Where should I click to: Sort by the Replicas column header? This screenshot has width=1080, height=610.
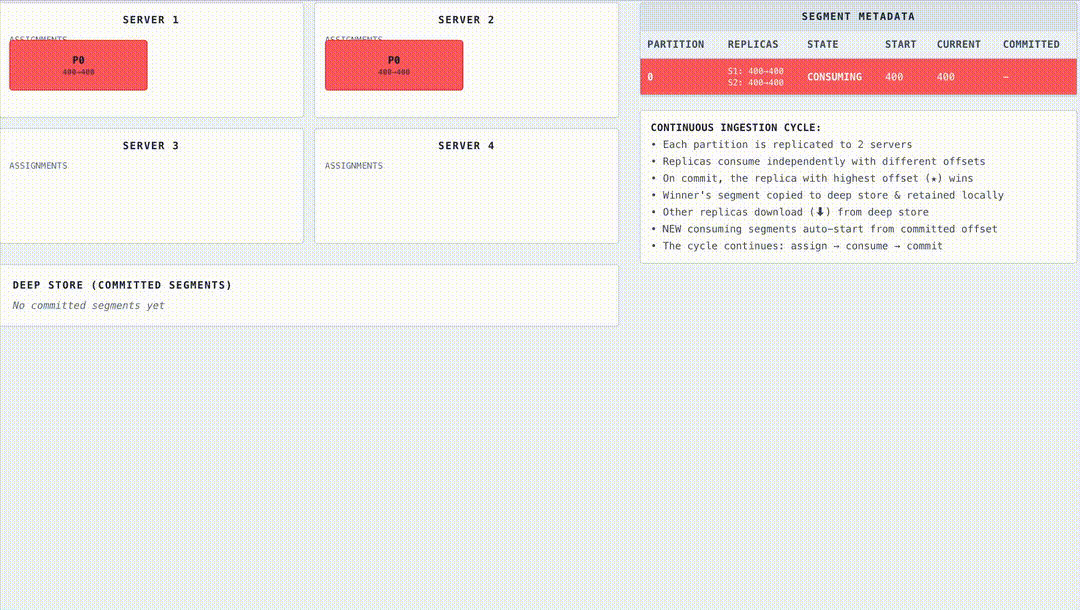[x=752, y=45]
